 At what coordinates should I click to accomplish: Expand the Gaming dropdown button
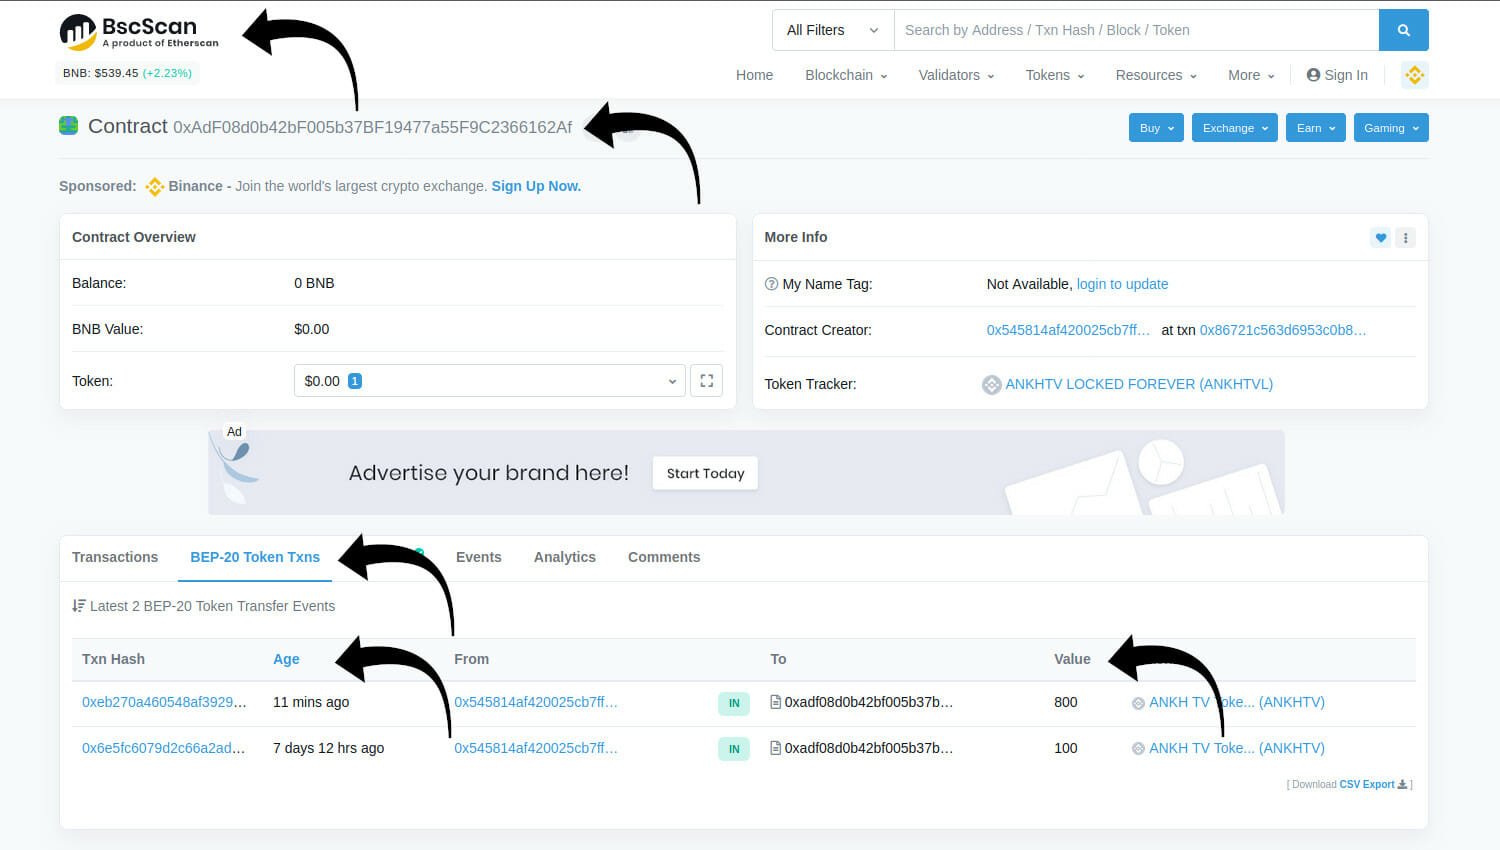(x=1390, y=128)
